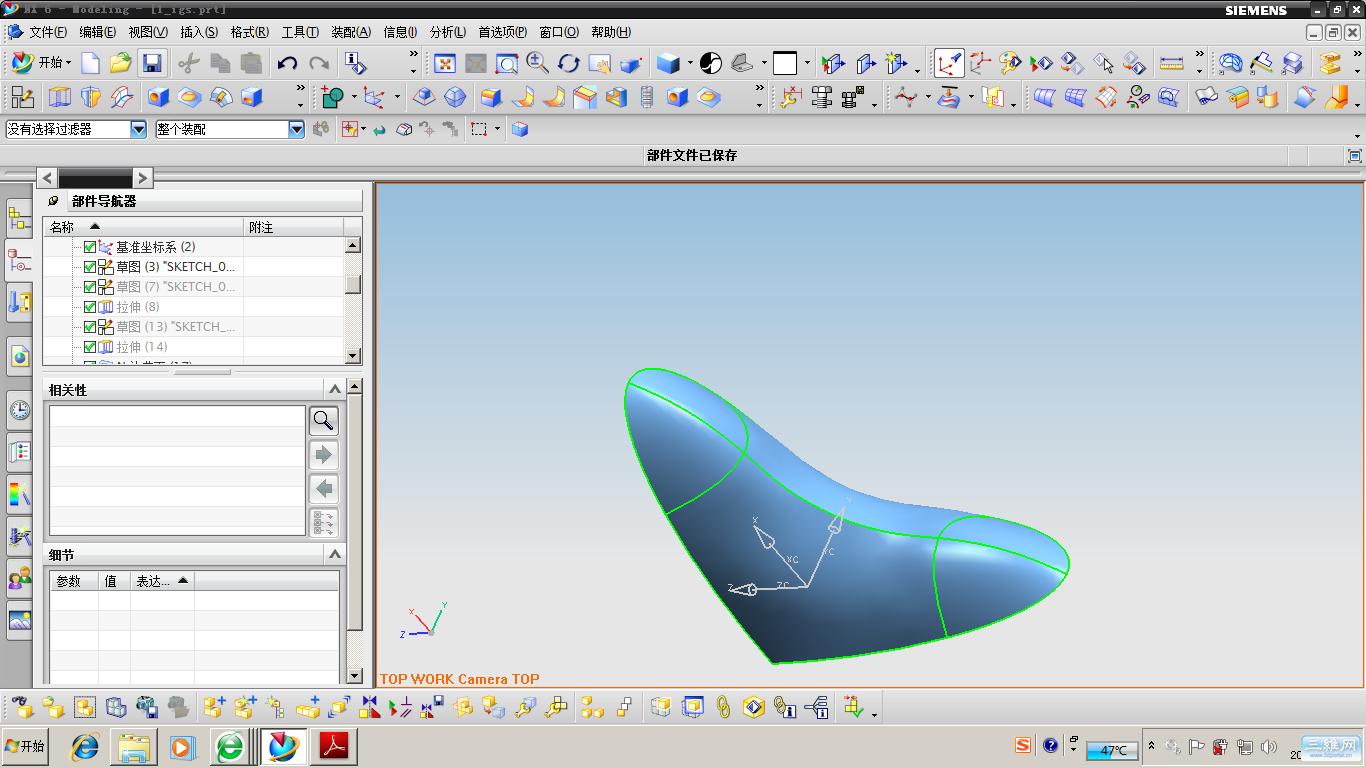Screen dimensions: 1366x768
Task: Open the 视图(V) menu
Action: coord(147,32)
